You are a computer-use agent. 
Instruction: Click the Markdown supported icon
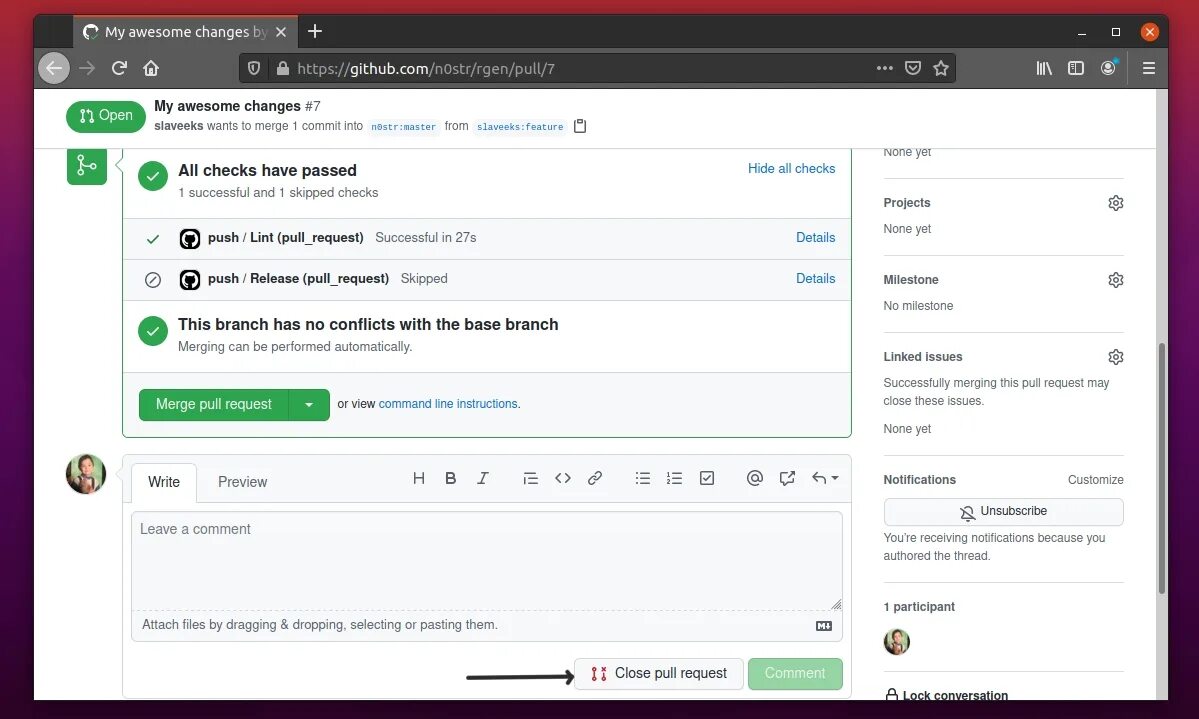[x=824, y=626]
